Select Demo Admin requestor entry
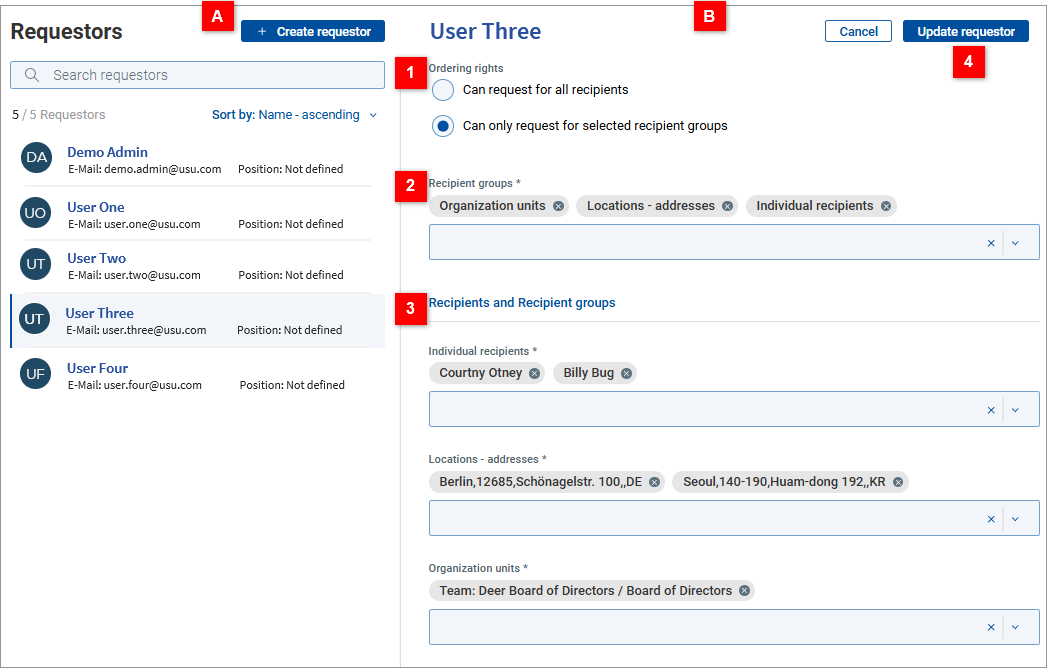 point(107,153)
